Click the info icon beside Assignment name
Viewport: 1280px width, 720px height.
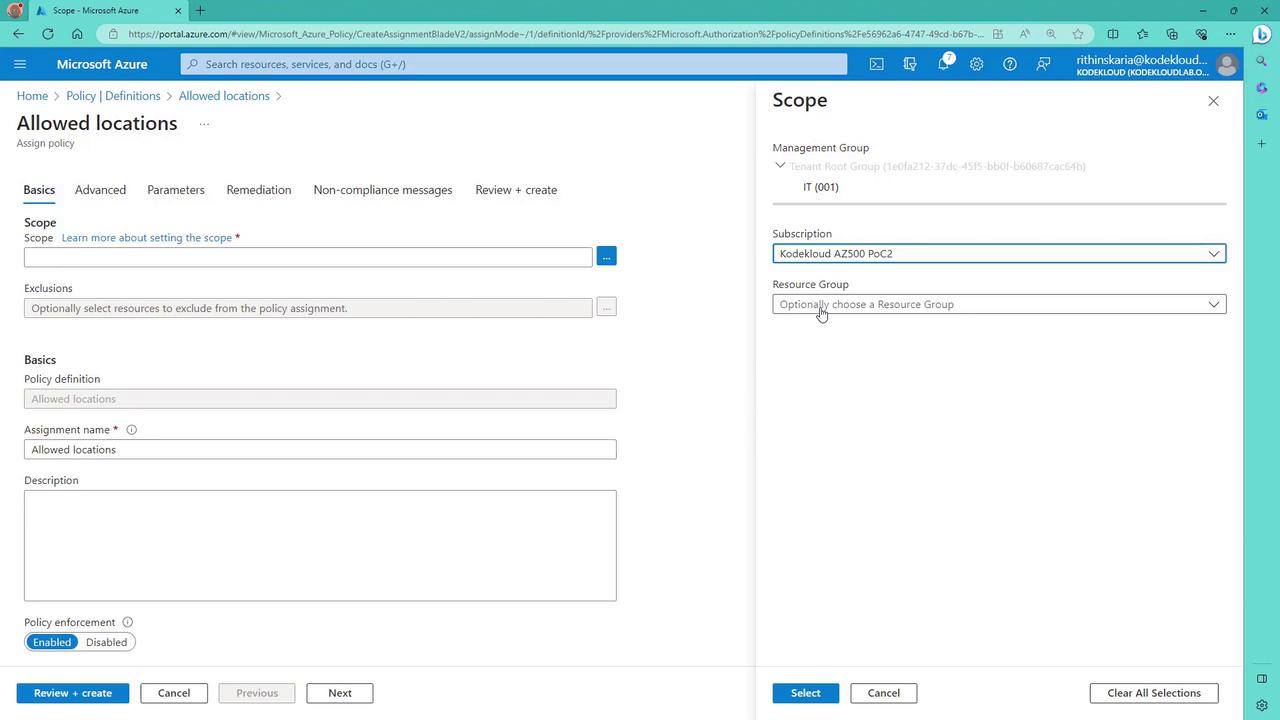pos(131,430)
